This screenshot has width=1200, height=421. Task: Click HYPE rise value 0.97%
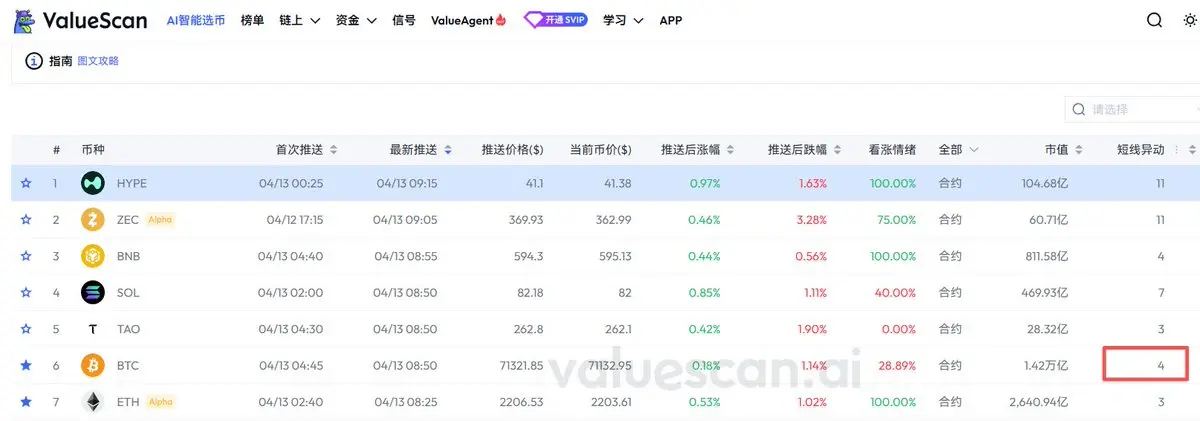705,183
